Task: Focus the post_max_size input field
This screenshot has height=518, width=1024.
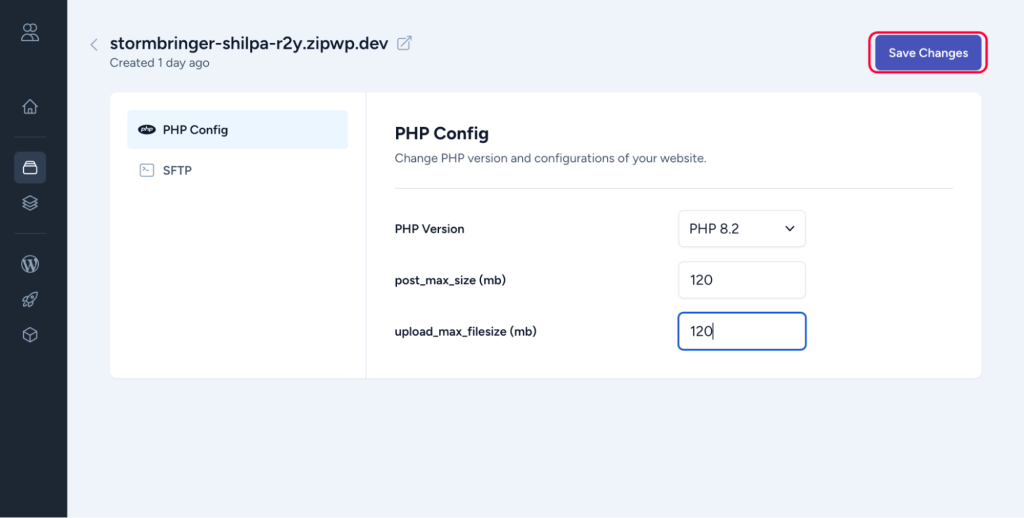Action: click(x=741, y=280)
